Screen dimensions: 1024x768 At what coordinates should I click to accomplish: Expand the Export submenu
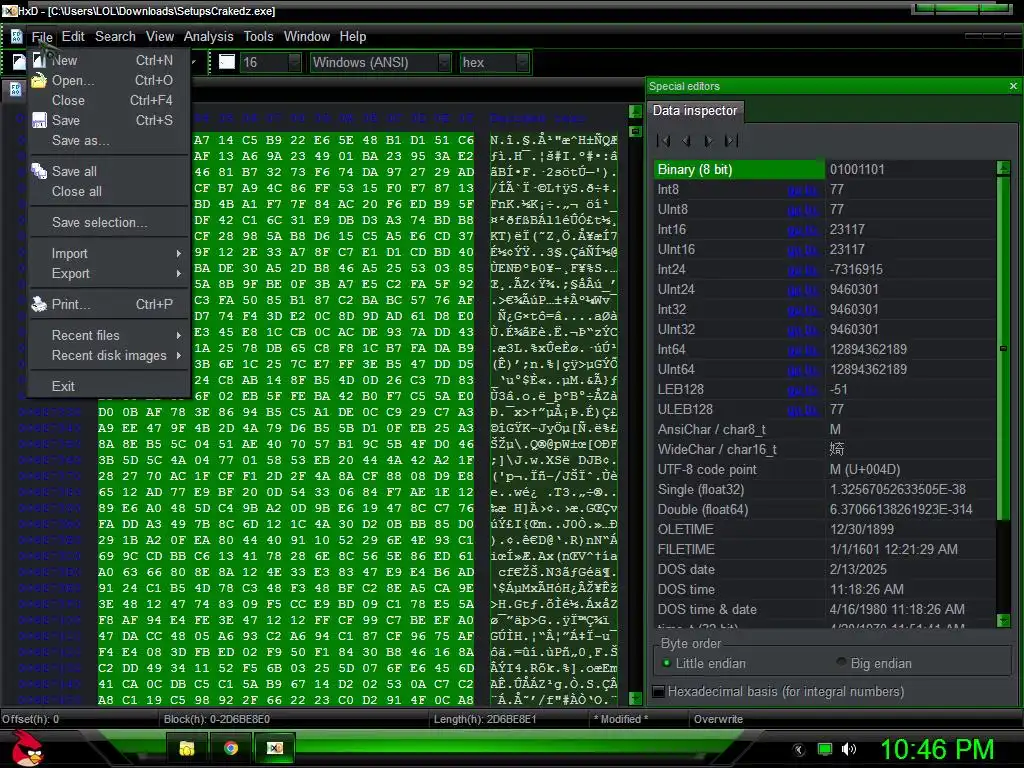point(109,274)
